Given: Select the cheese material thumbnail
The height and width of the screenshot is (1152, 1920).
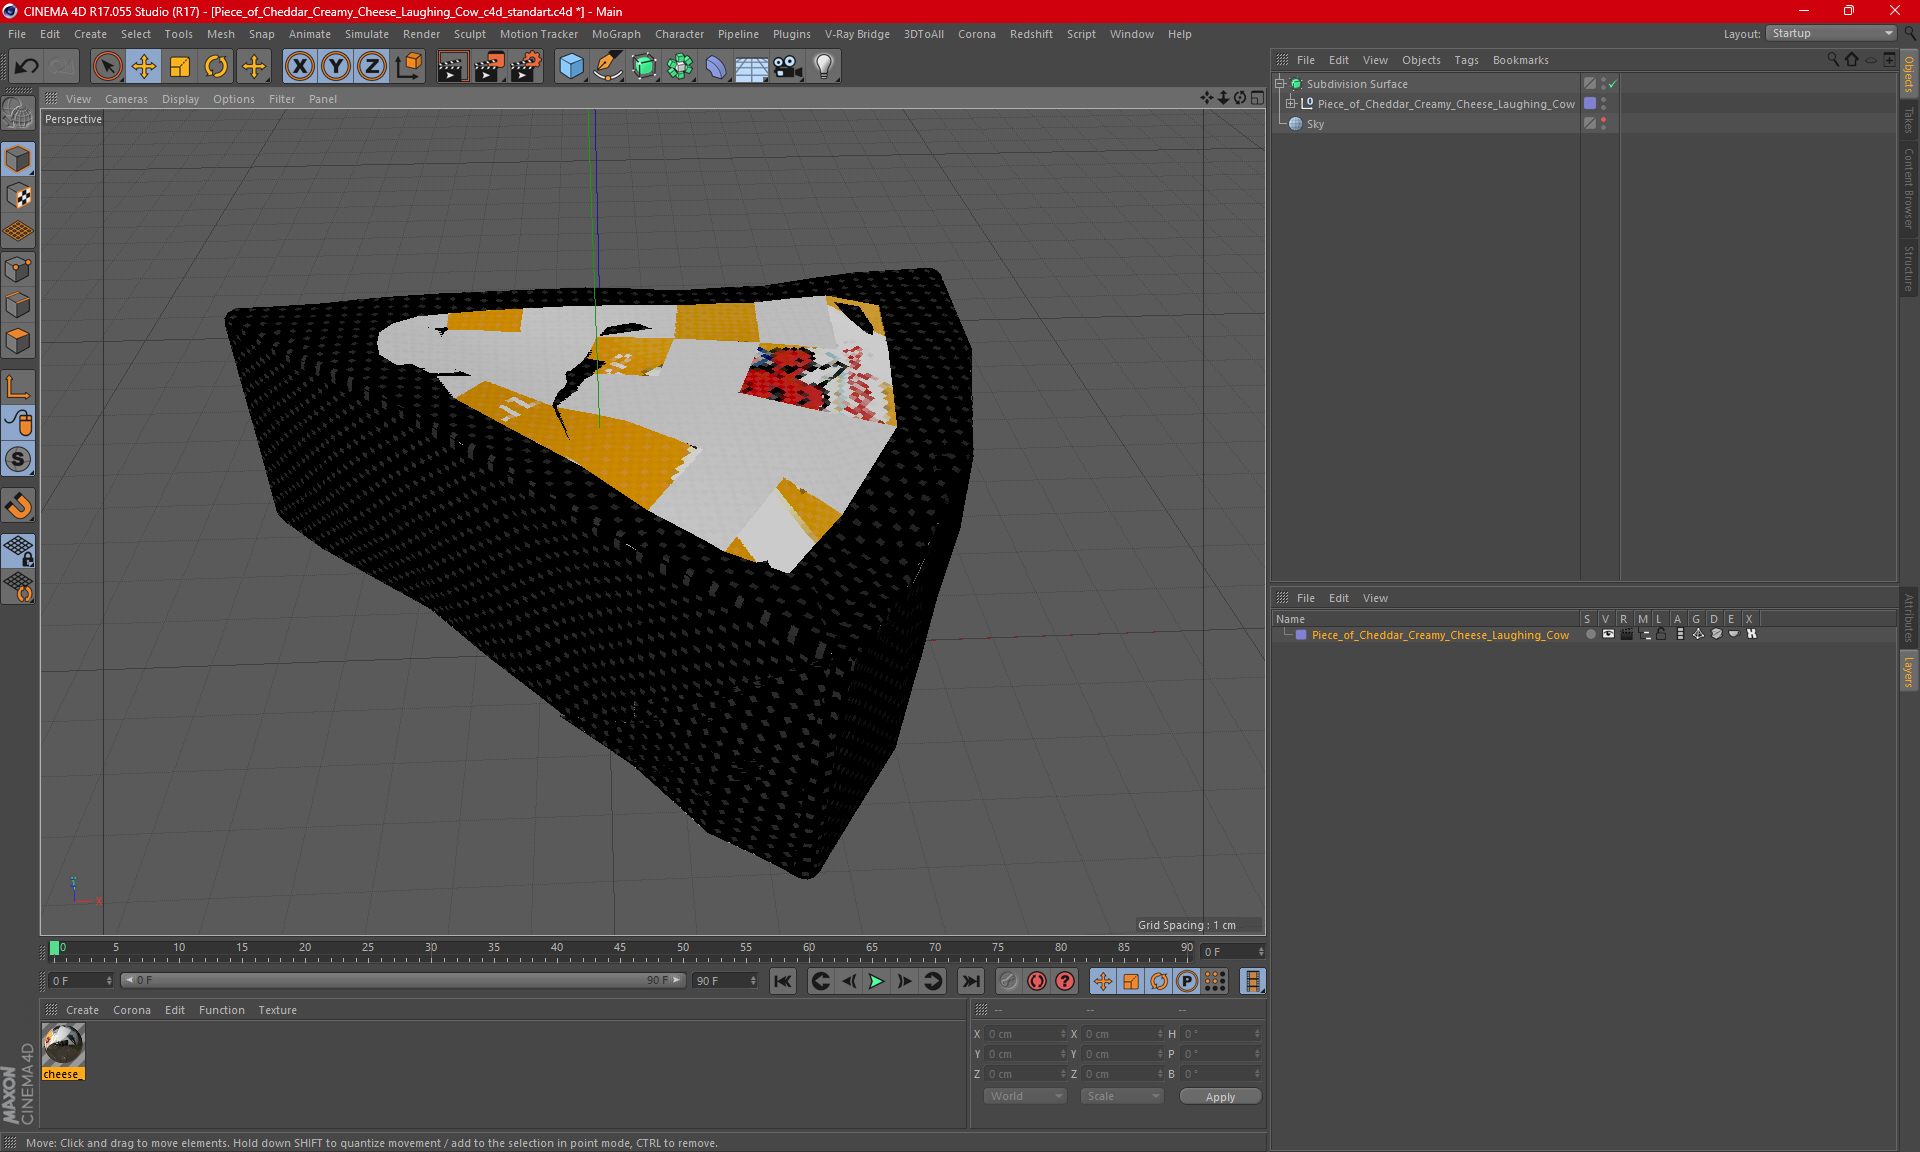Looking at the screenshot, I should pyautogui.click(x=63, y=1046).
